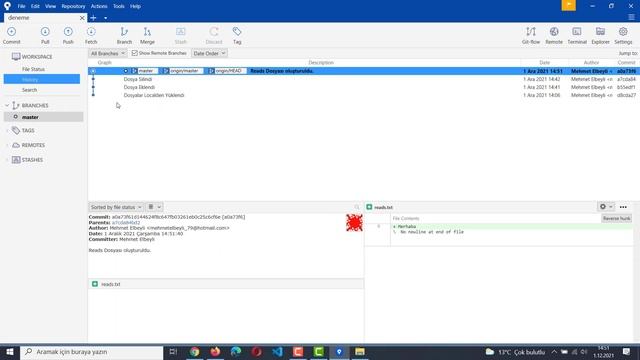Open the diff gear options dropdown
Screen dimensions: 640x360
[x=605, y=207]
